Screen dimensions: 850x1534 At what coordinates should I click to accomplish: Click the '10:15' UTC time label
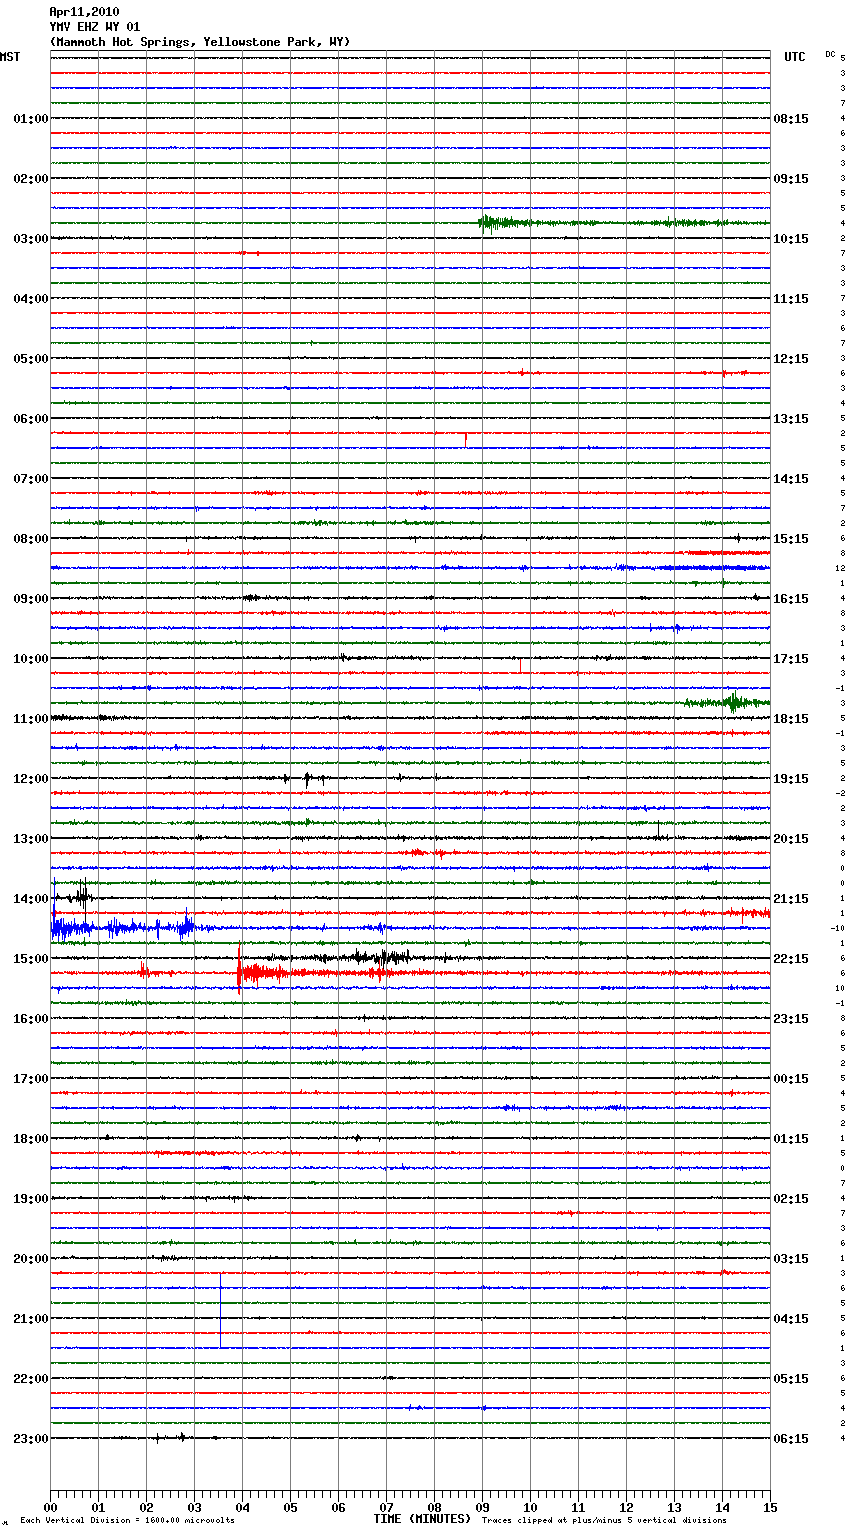click(791, 239)
